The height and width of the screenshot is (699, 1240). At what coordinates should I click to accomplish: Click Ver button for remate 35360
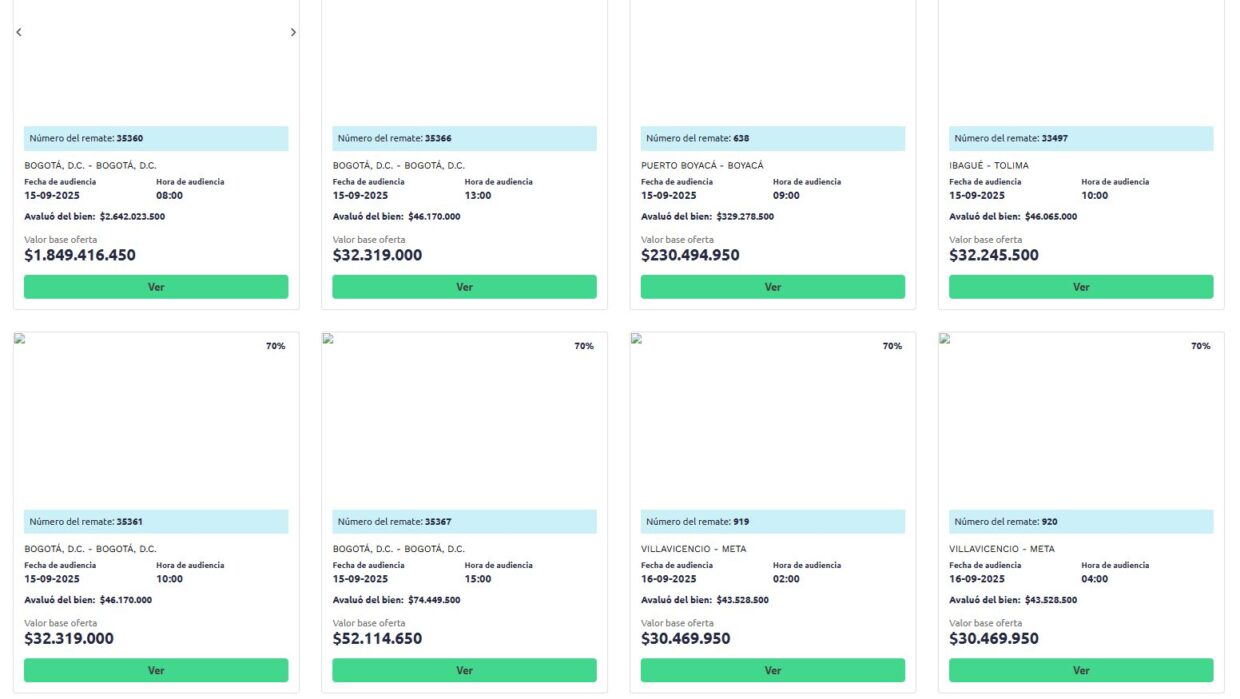[x=156, y=287]
